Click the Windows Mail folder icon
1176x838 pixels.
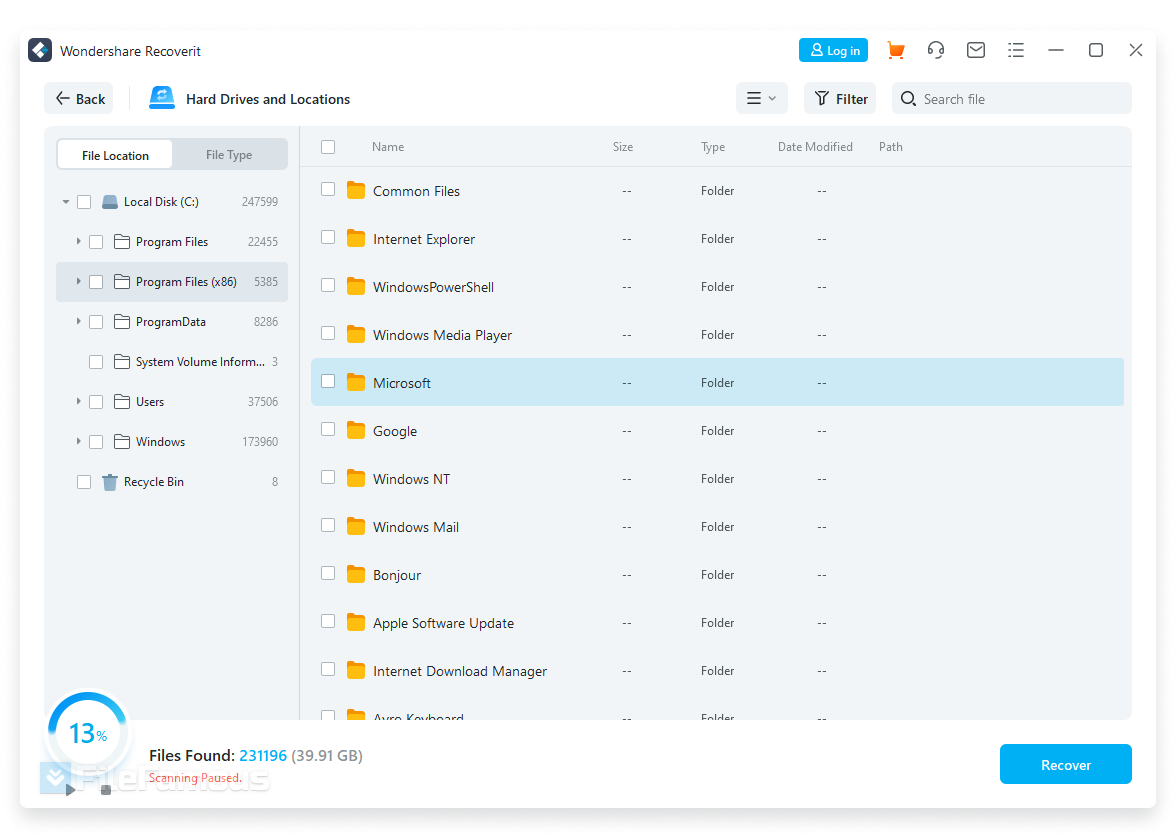356,527
